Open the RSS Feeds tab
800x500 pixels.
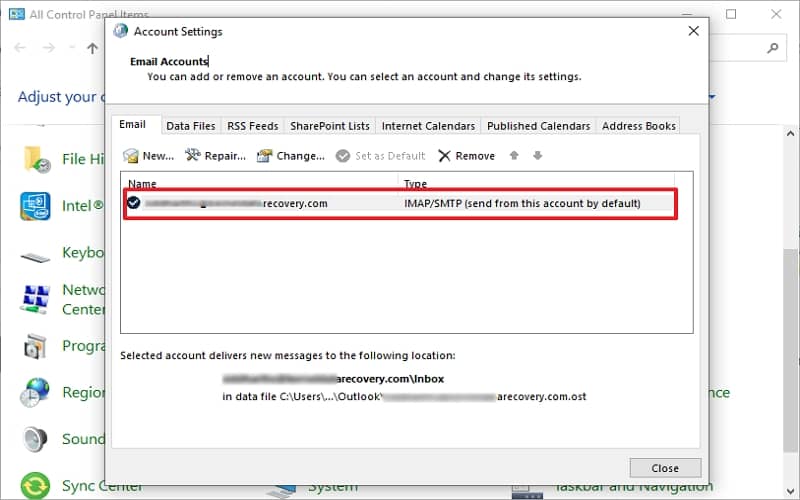click(253, 126)
